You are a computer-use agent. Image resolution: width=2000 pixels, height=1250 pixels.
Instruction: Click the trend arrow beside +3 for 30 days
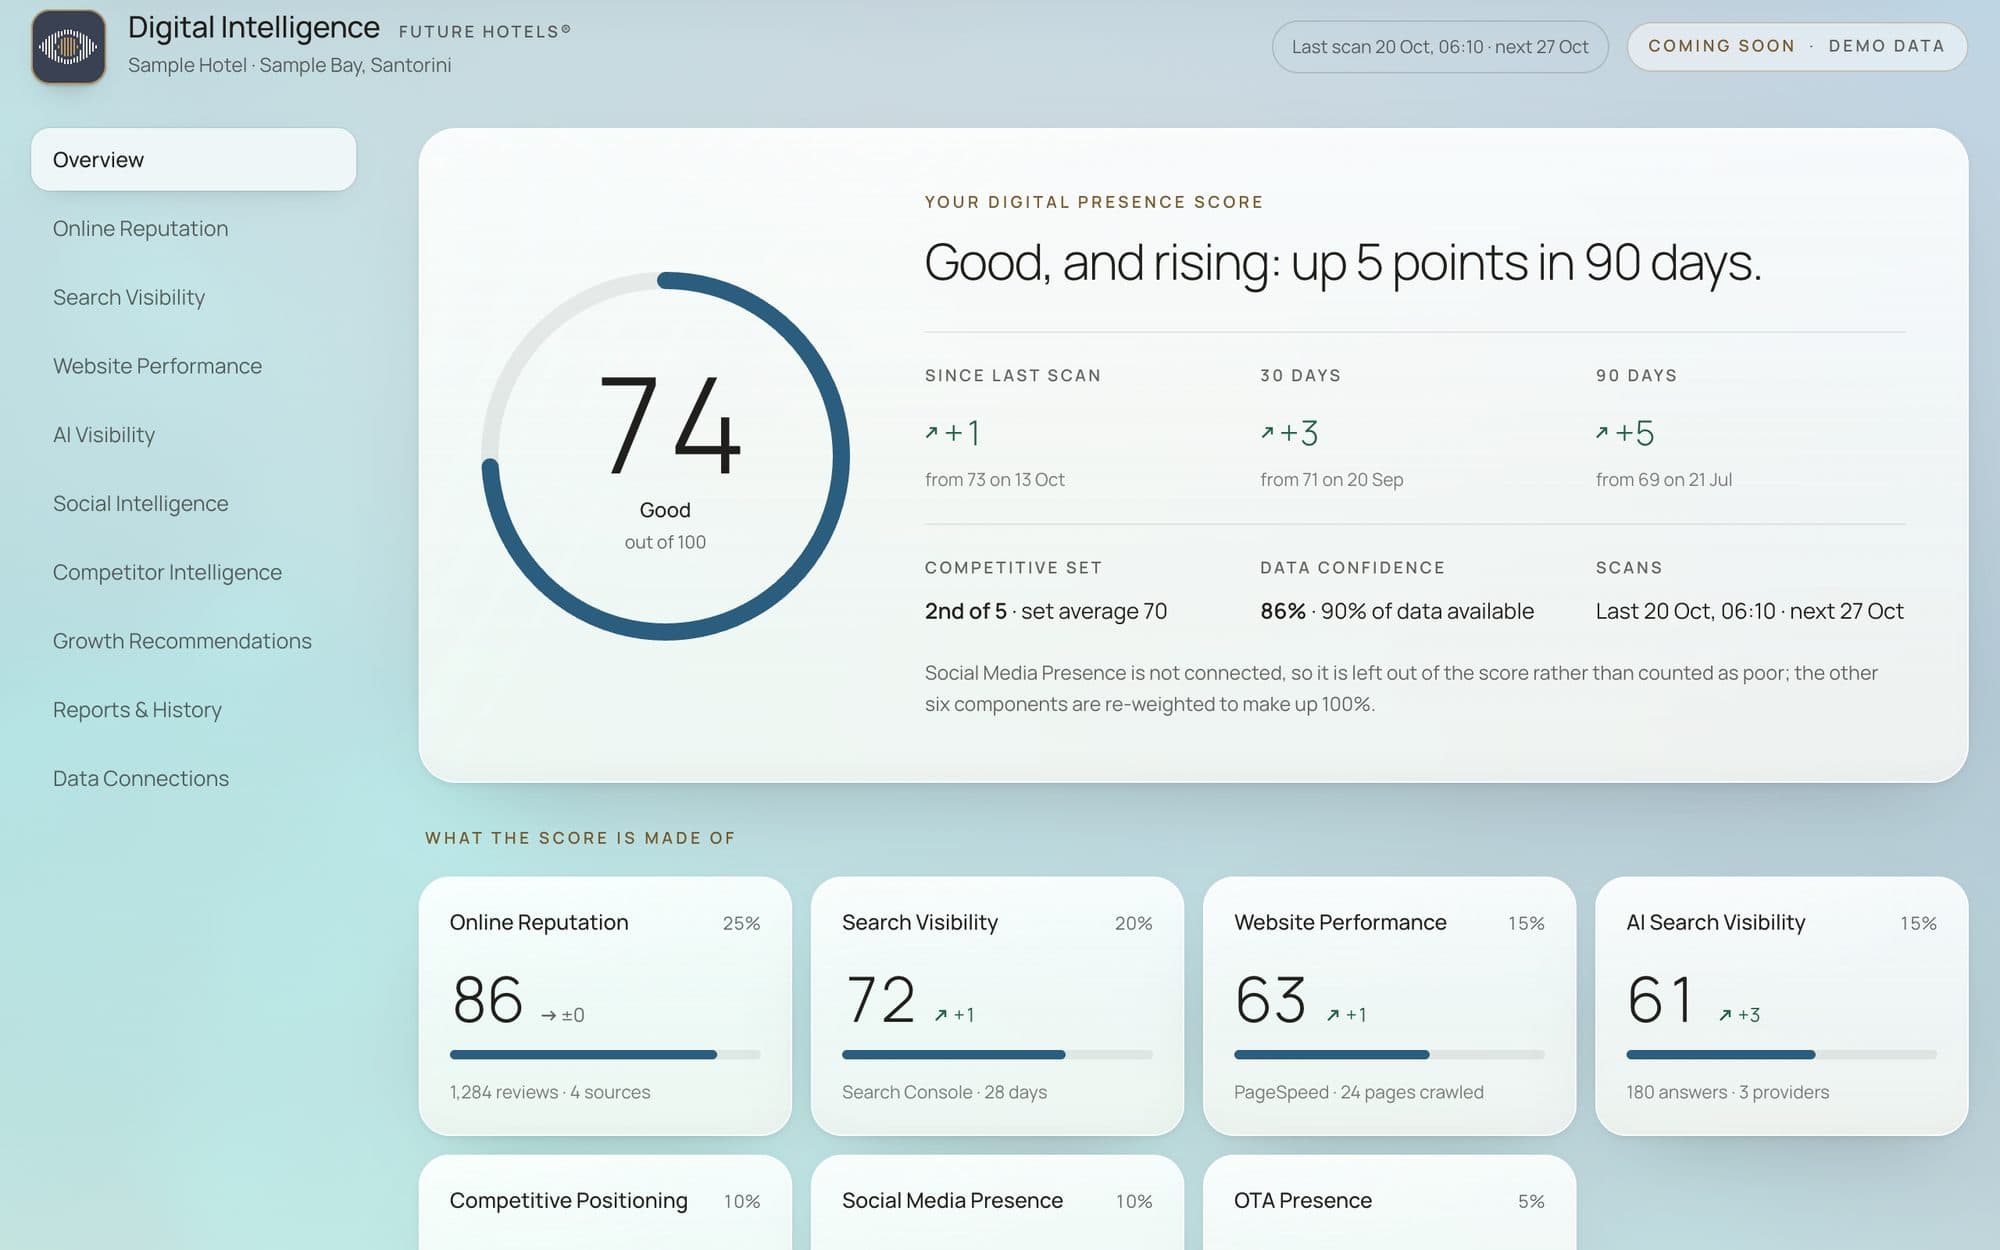click(1267, 432)
